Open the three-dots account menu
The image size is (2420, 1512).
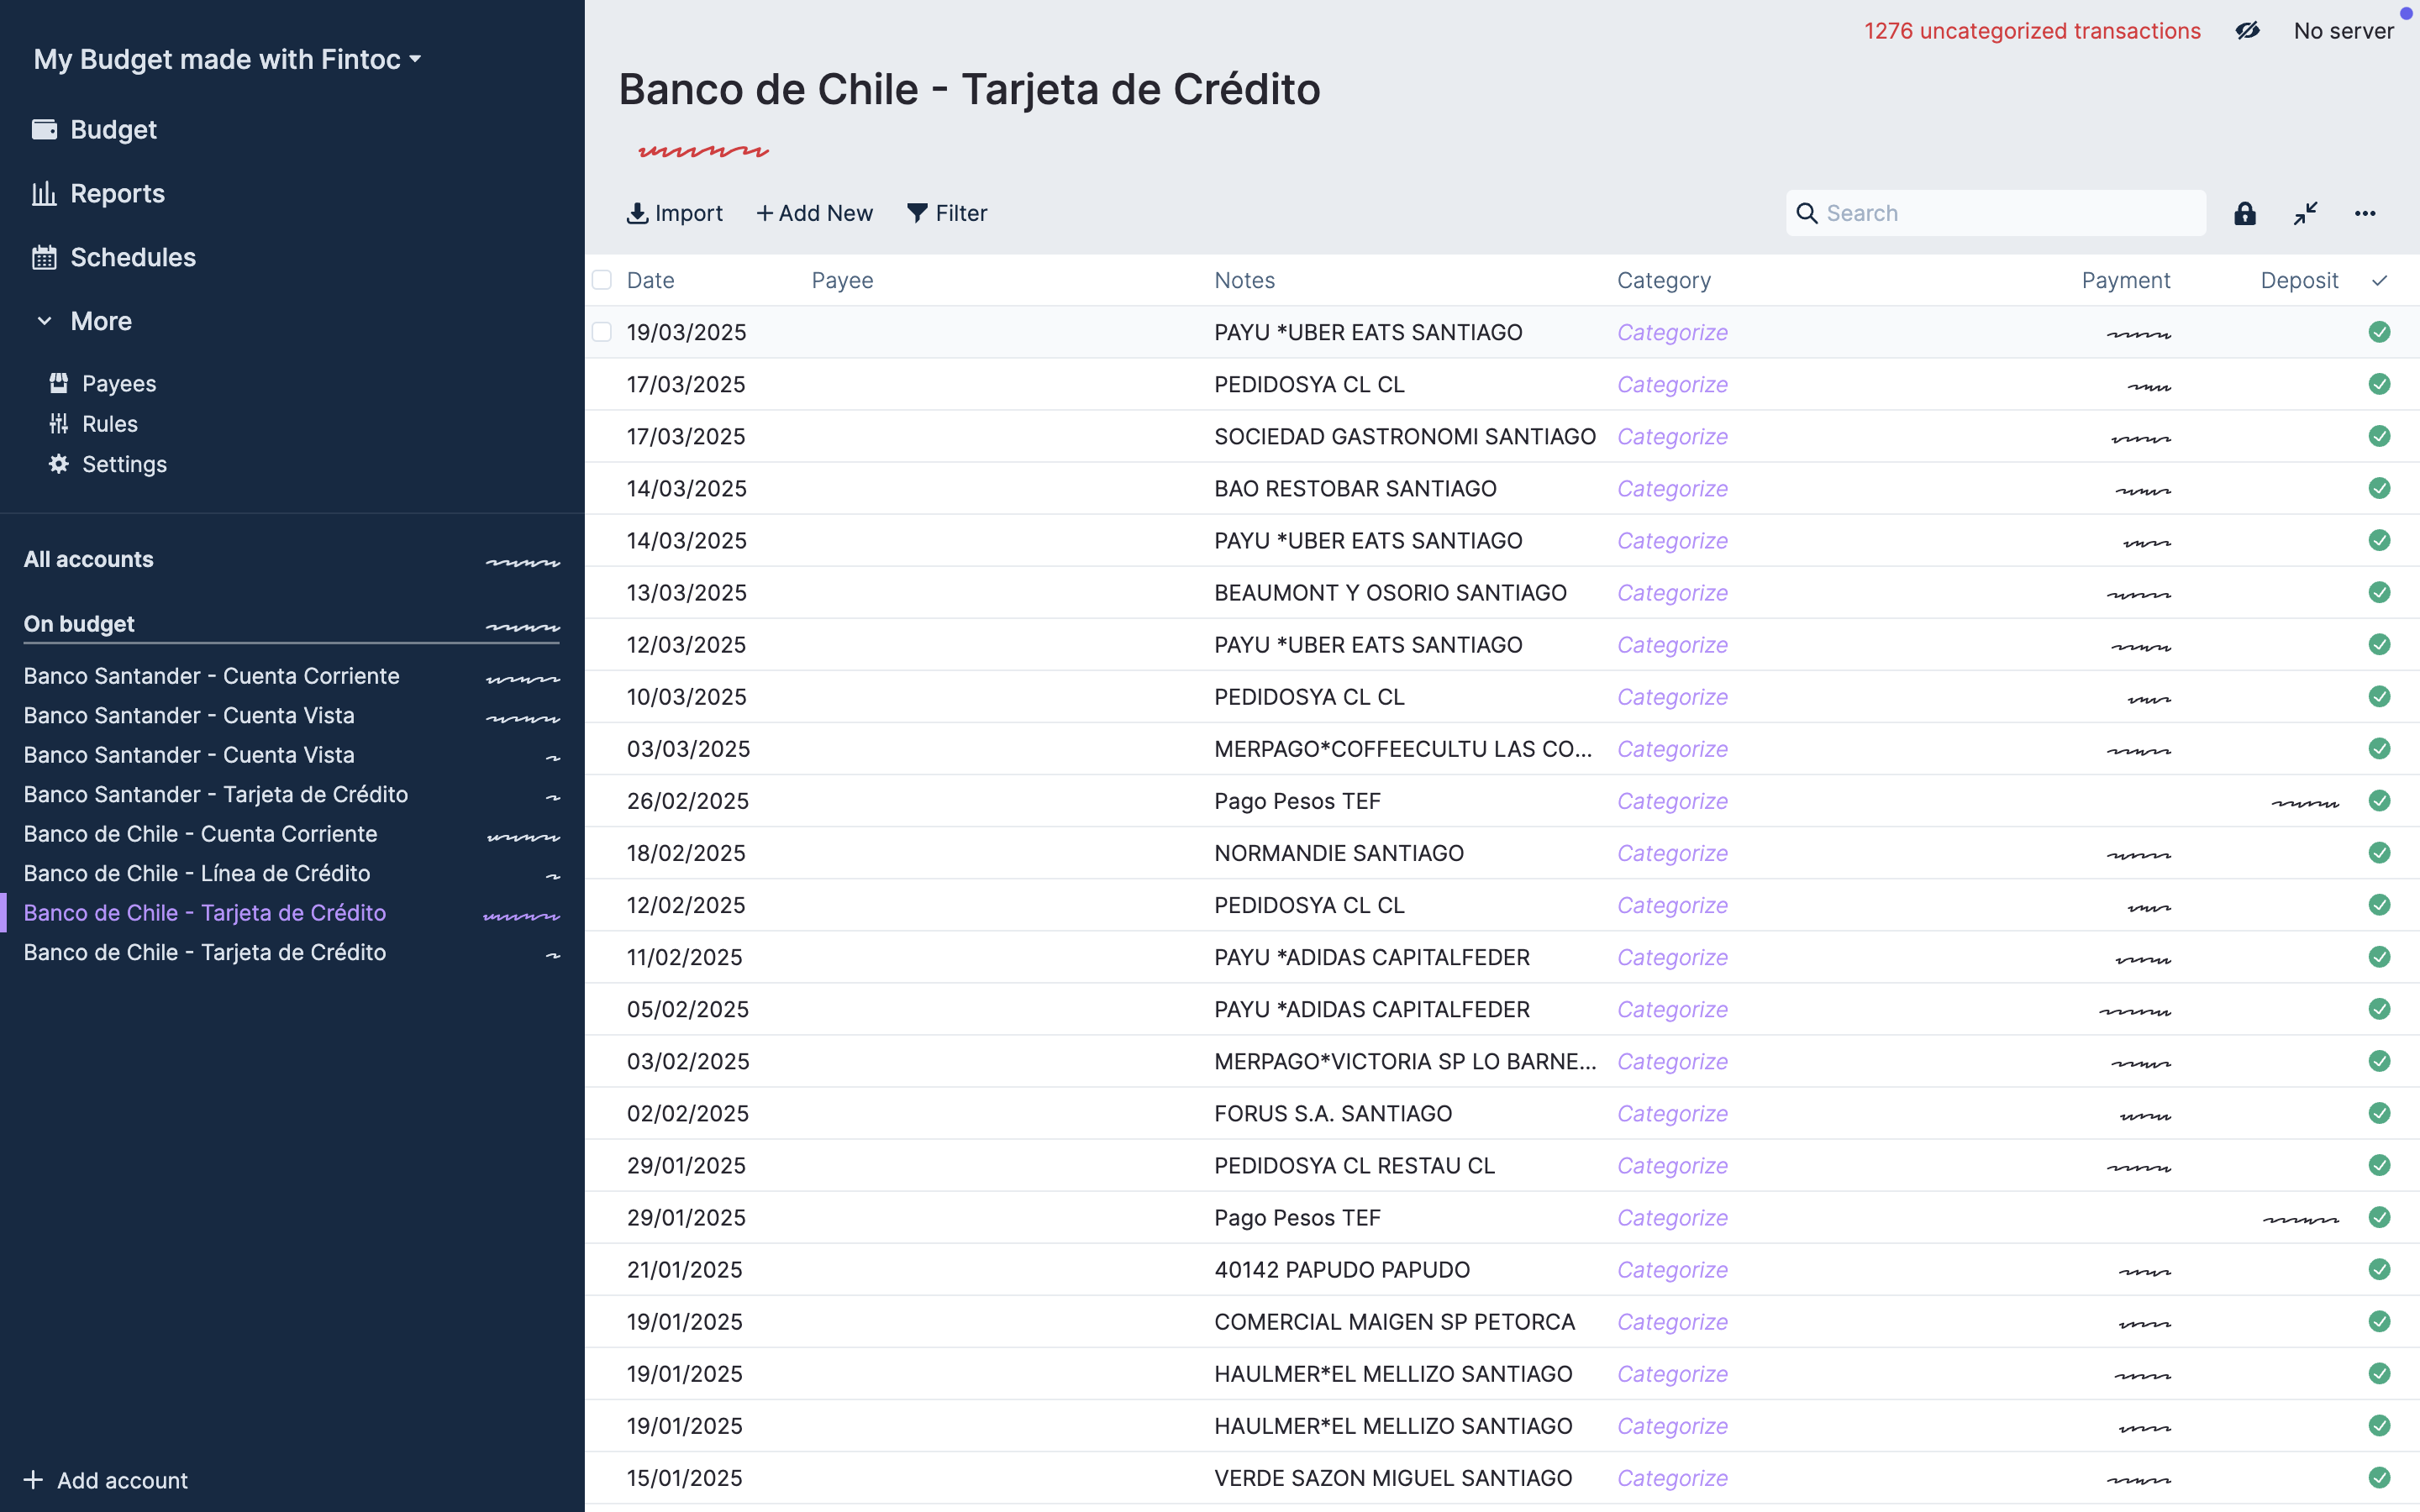[x=2364, y=213]
